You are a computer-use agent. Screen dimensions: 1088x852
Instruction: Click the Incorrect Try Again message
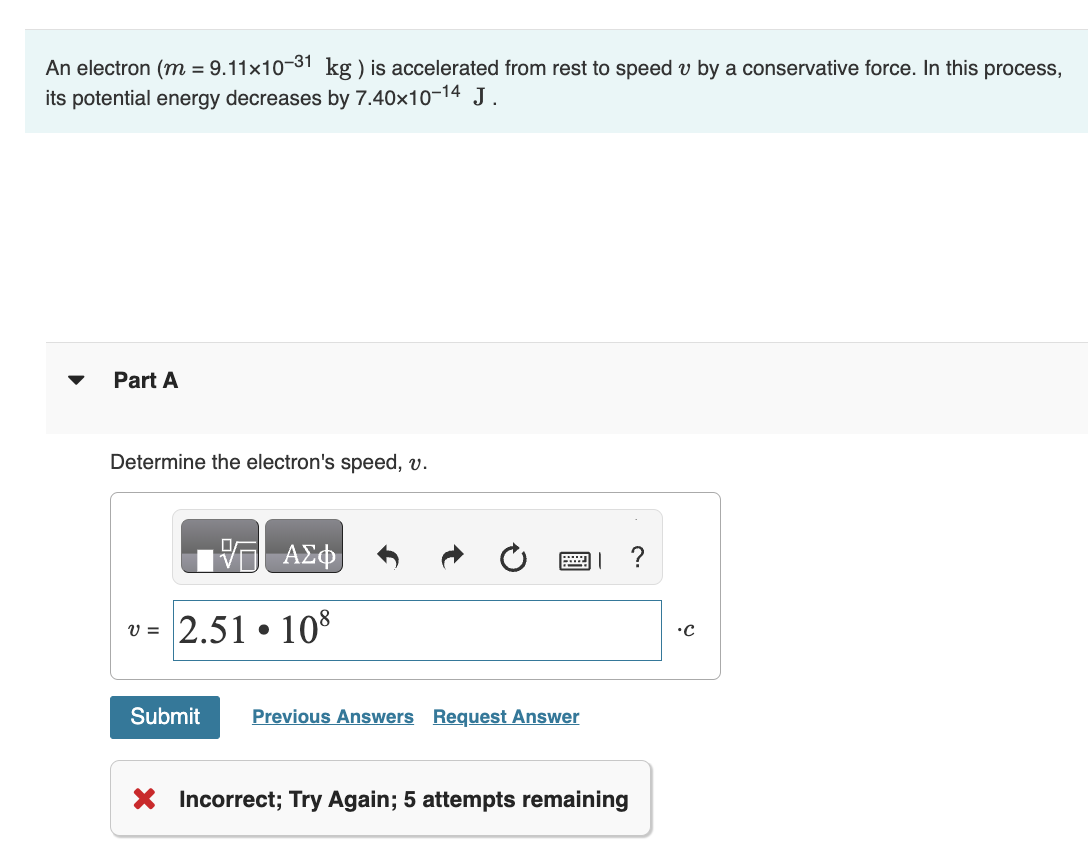click(402, 799)
